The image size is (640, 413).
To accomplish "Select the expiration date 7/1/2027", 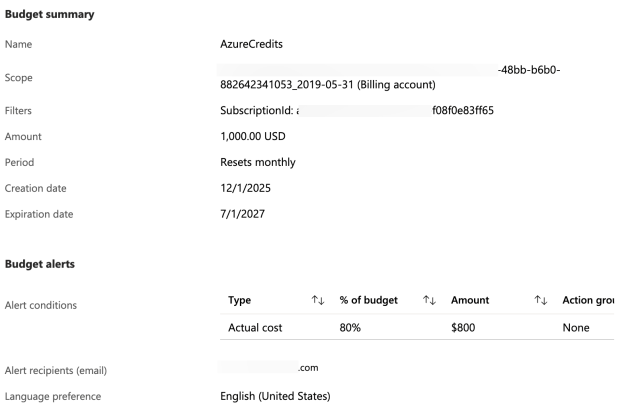I will pyautogui.click(x=241, y=213).
